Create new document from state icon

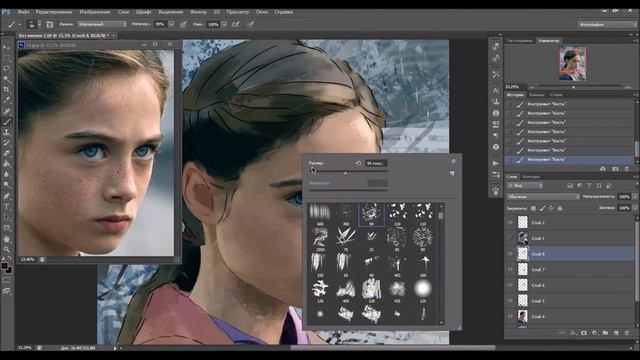[603, 169]
